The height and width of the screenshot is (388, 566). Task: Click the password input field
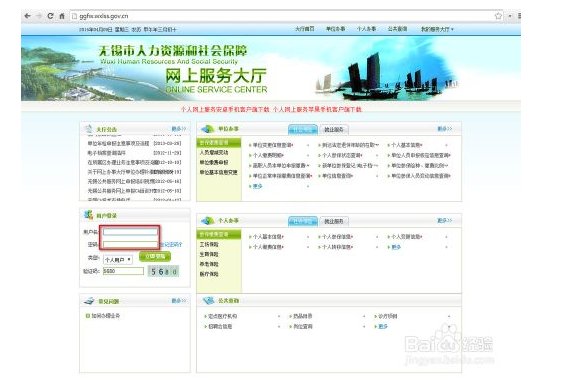(130, 244)
